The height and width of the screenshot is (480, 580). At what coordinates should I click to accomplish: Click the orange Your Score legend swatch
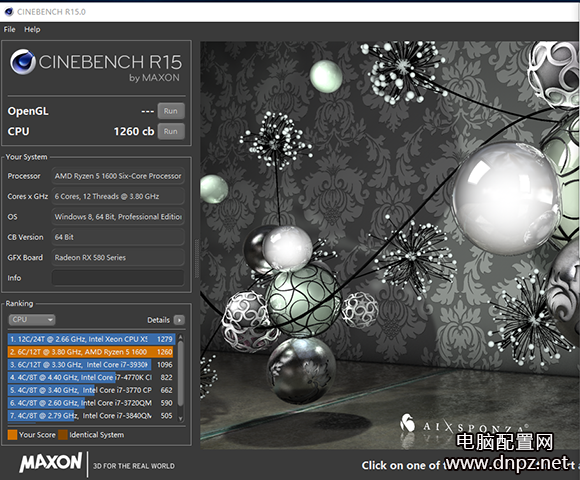pos(12,435)
